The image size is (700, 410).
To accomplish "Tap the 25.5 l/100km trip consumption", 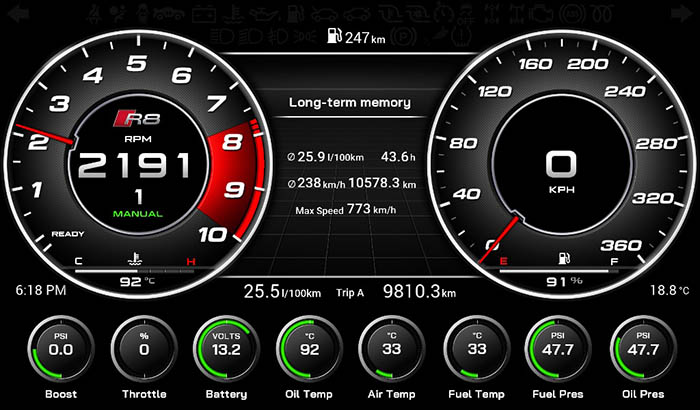I will (x=282, y=291).
